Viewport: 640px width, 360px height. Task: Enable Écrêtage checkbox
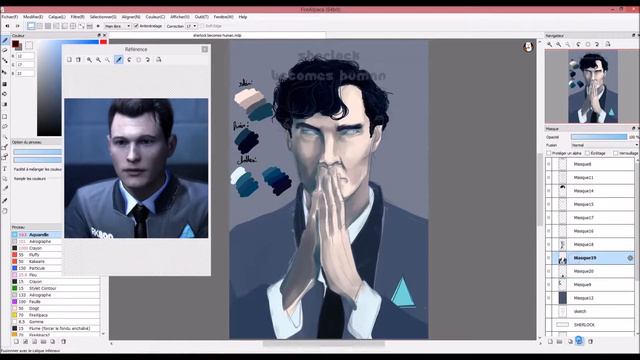(587, 153)
